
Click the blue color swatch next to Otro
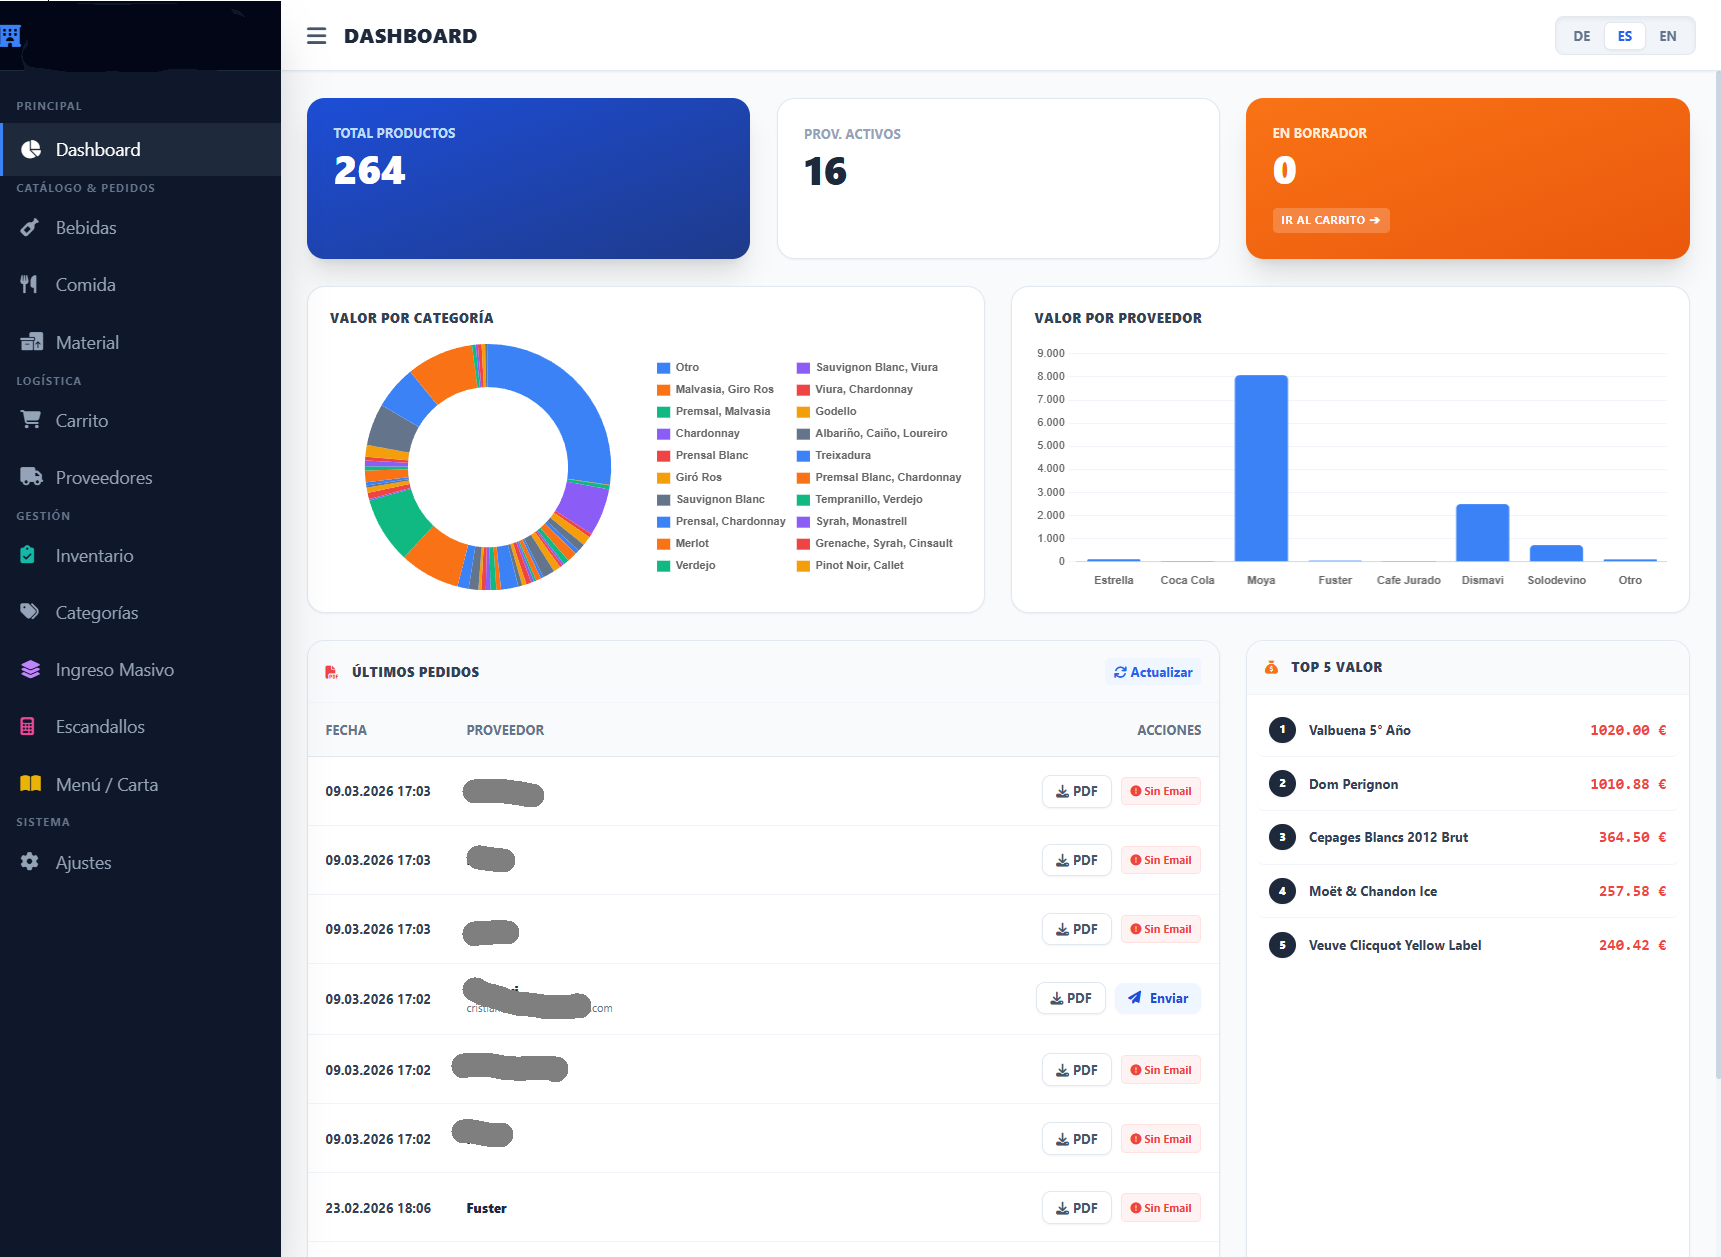(663, 367)
